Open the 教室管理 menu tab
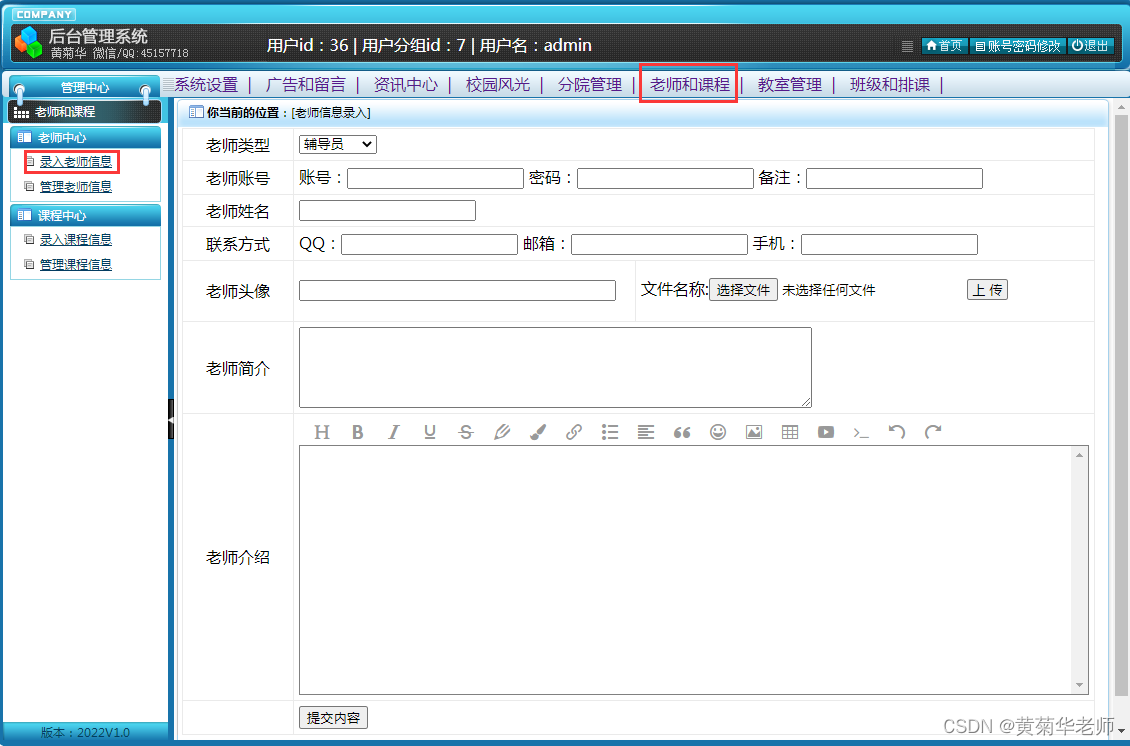This screenshot has height=746, width=1130. 790,85
